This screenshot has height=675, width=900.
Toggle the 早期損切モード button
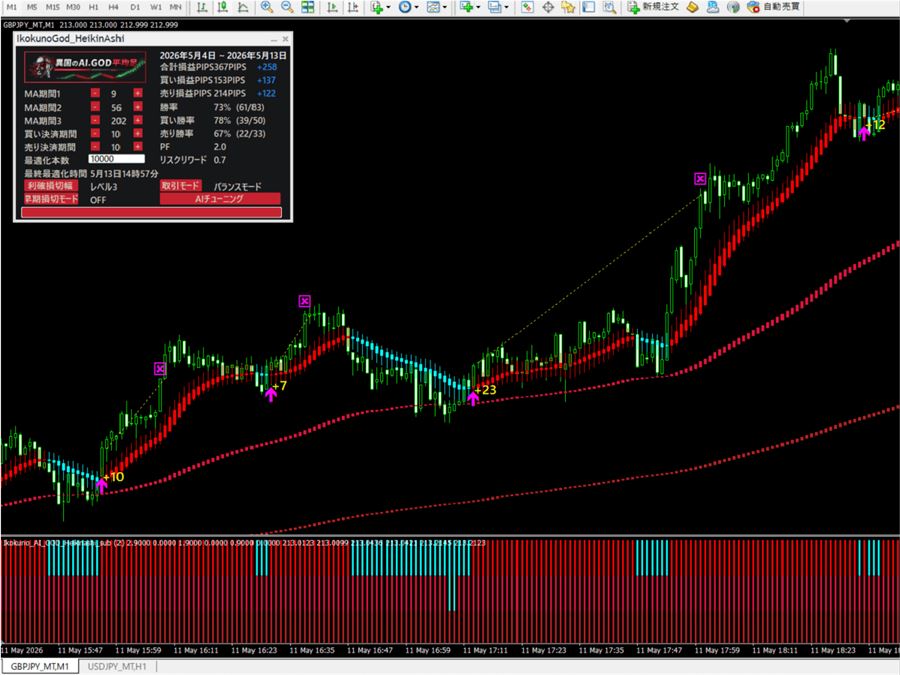(x=51, y=199)
